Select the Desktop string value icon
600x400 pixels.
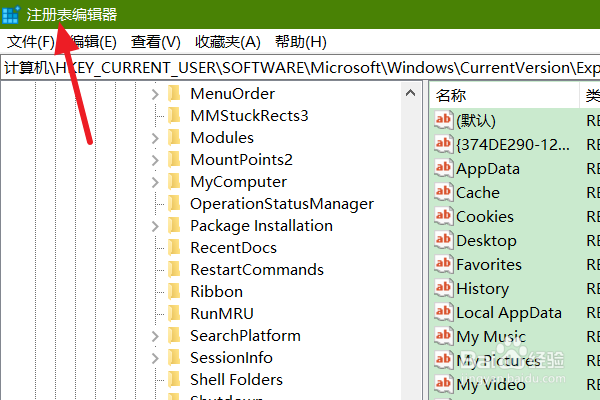[444, 240]
